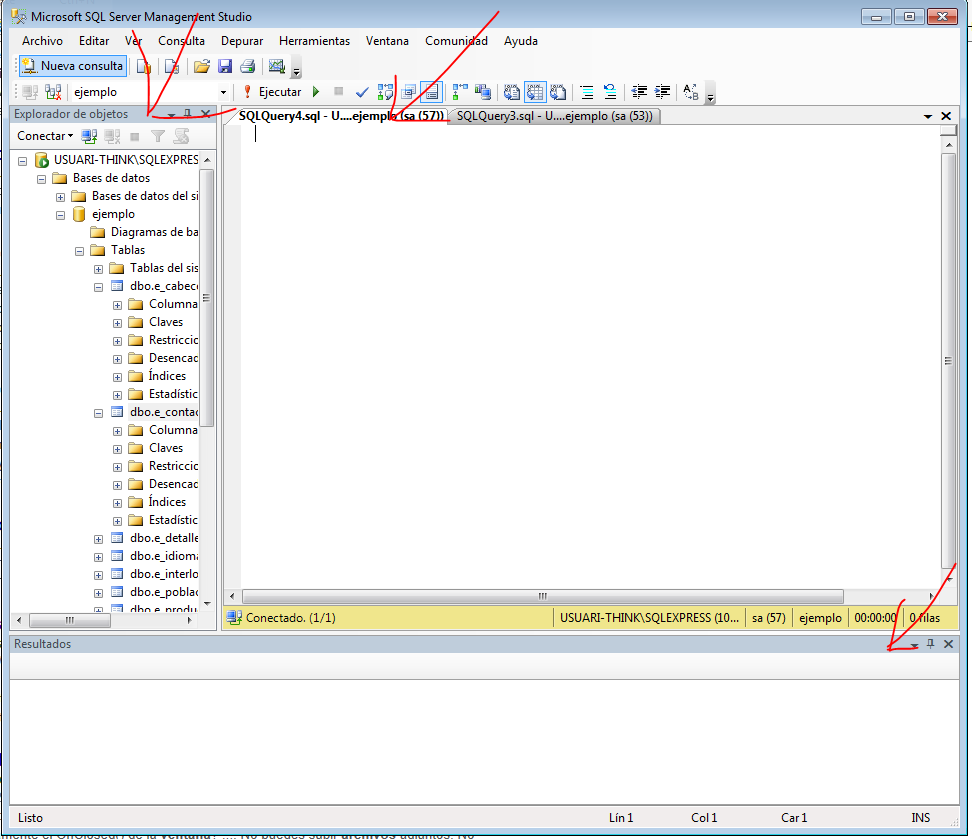The image size is (972, 839).
Task: Open a file with the folder icon
Action: pyautogui.click(x=201, y=66)
